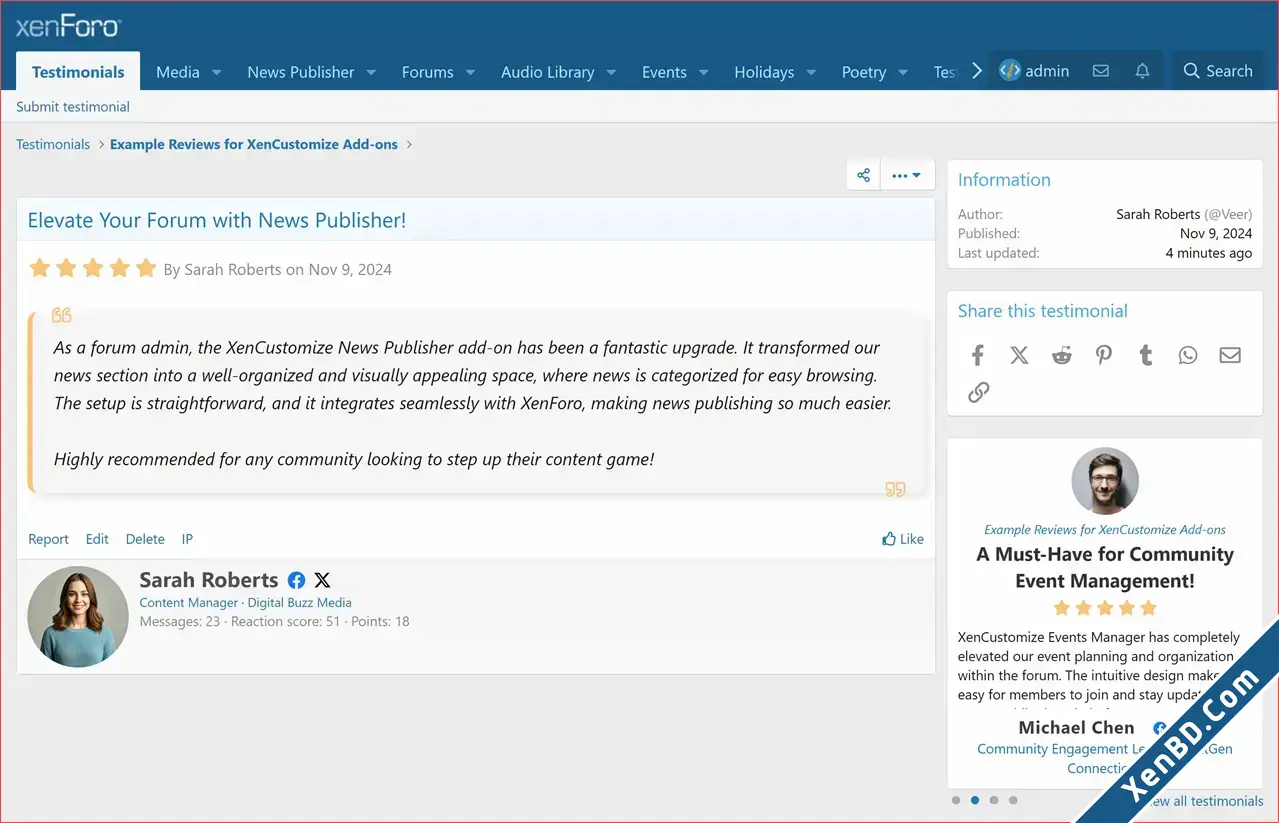Viewport: 1279px width, 823px height.
Task: Select the third testimonial slide dot
Action: coord(993,800)
